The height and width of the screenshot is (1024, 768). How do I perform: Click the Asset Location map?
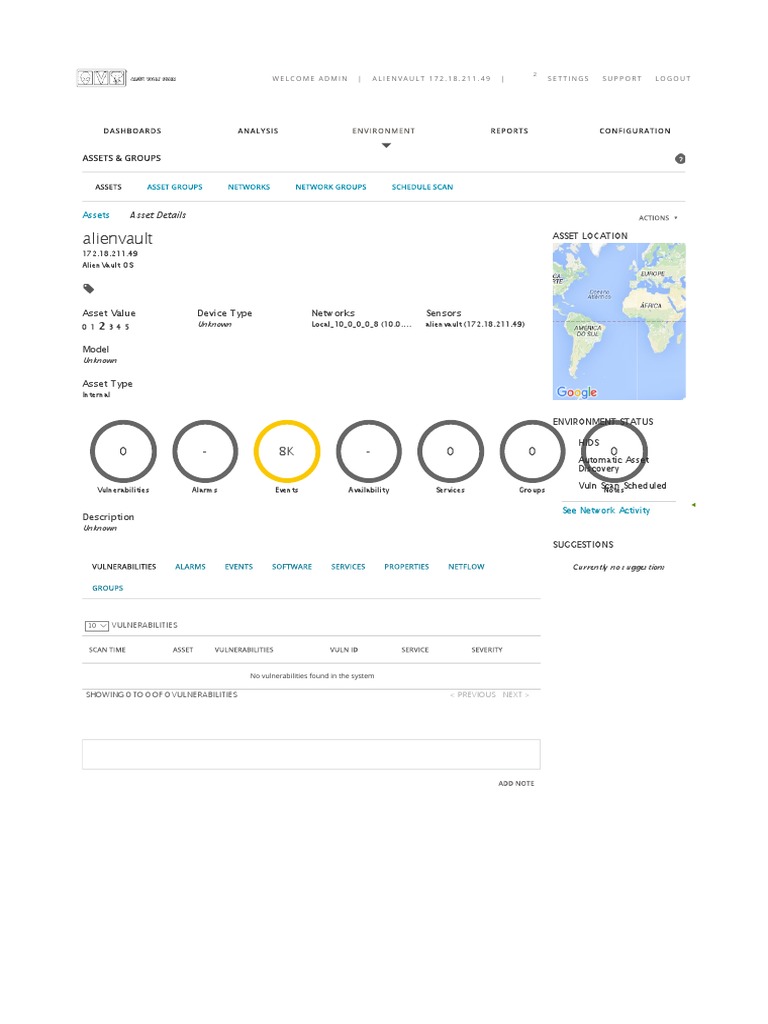[x=619, y=321]
